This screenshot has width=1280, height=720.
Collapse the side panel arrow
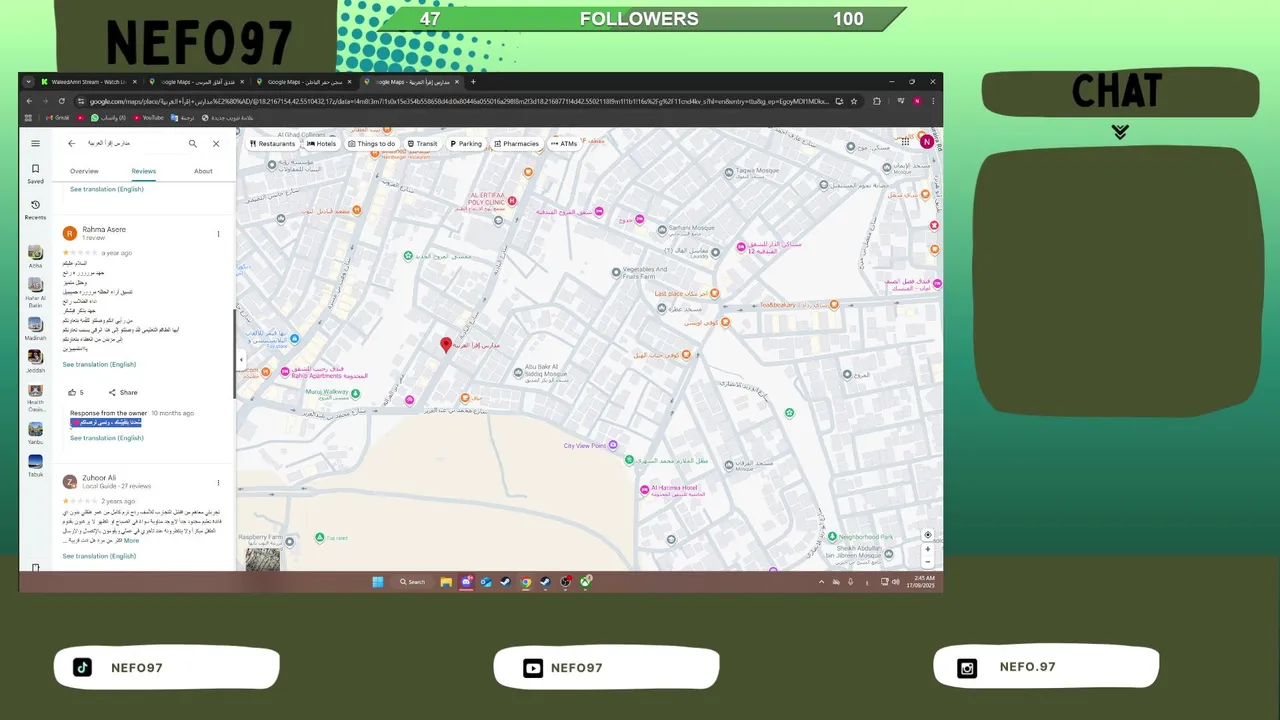[x=241, y=360]
